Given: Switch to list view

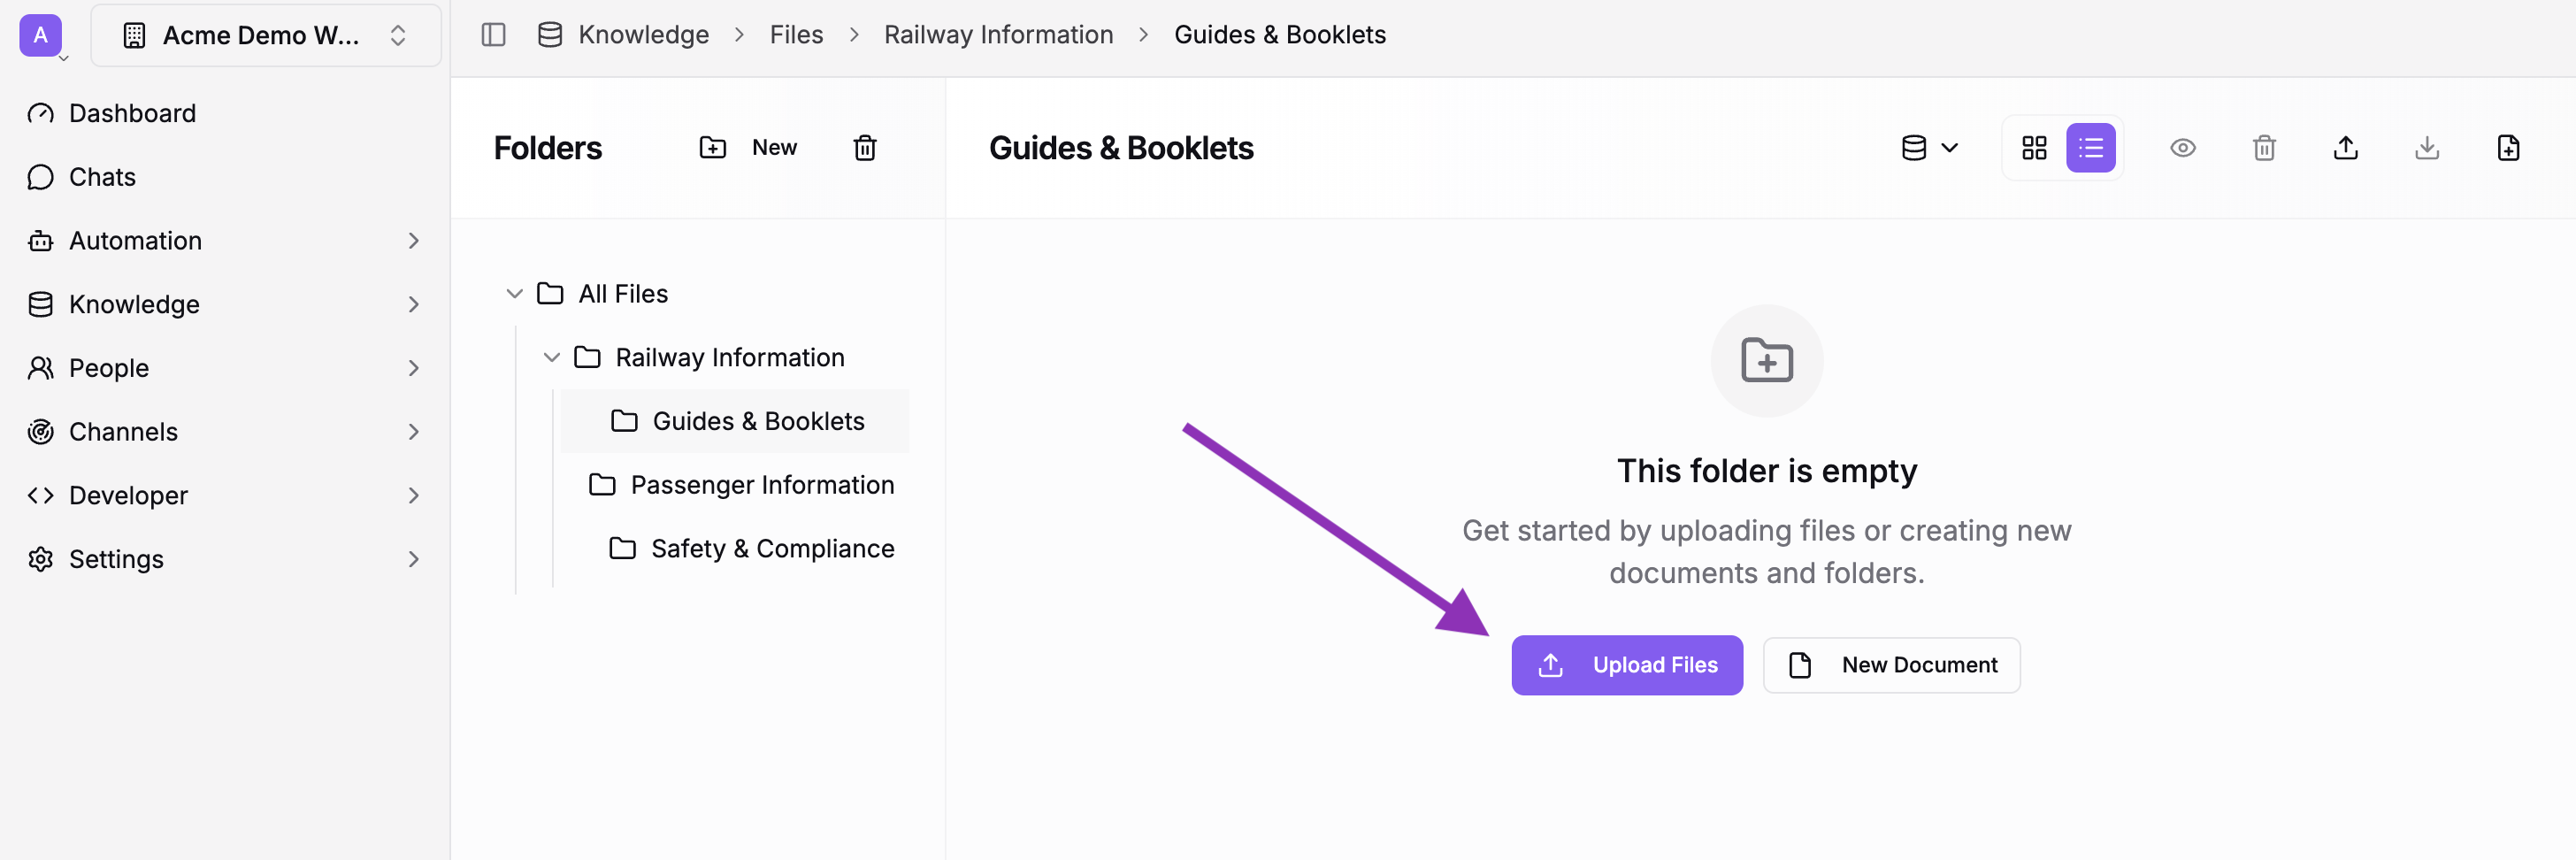Looking at the screenshot, I should click(x=2090, y=148).
